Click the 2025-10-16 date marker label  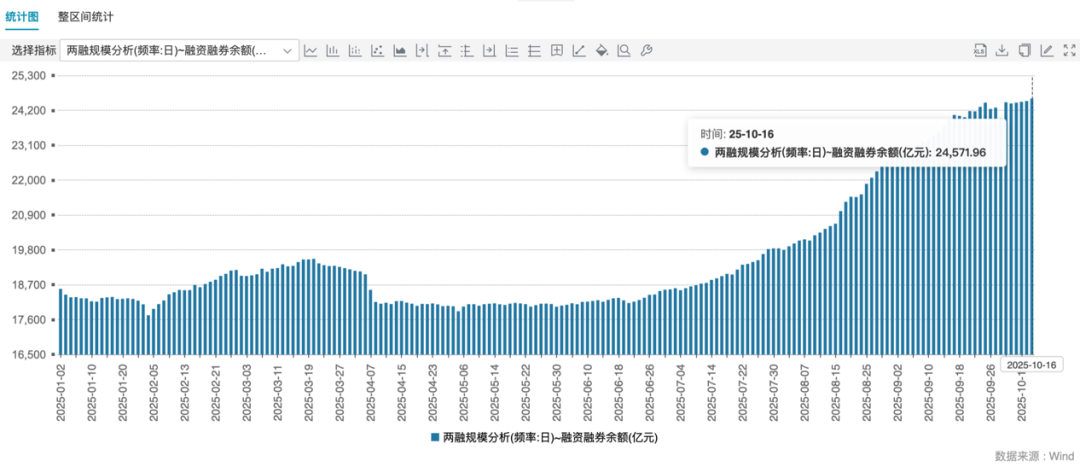pyautogui.click(x=1031, y=365)
